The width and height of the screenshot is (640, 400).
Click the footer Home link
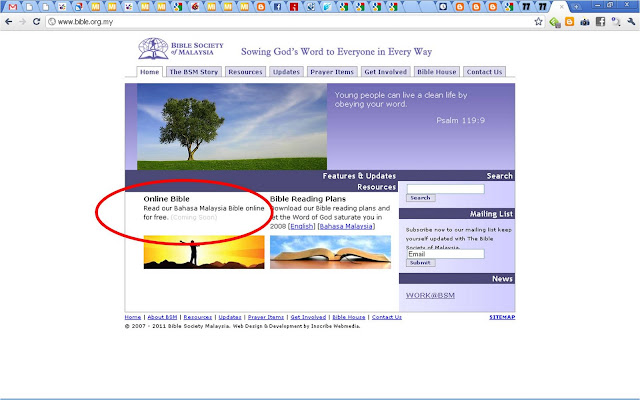[x=133, y=317]
